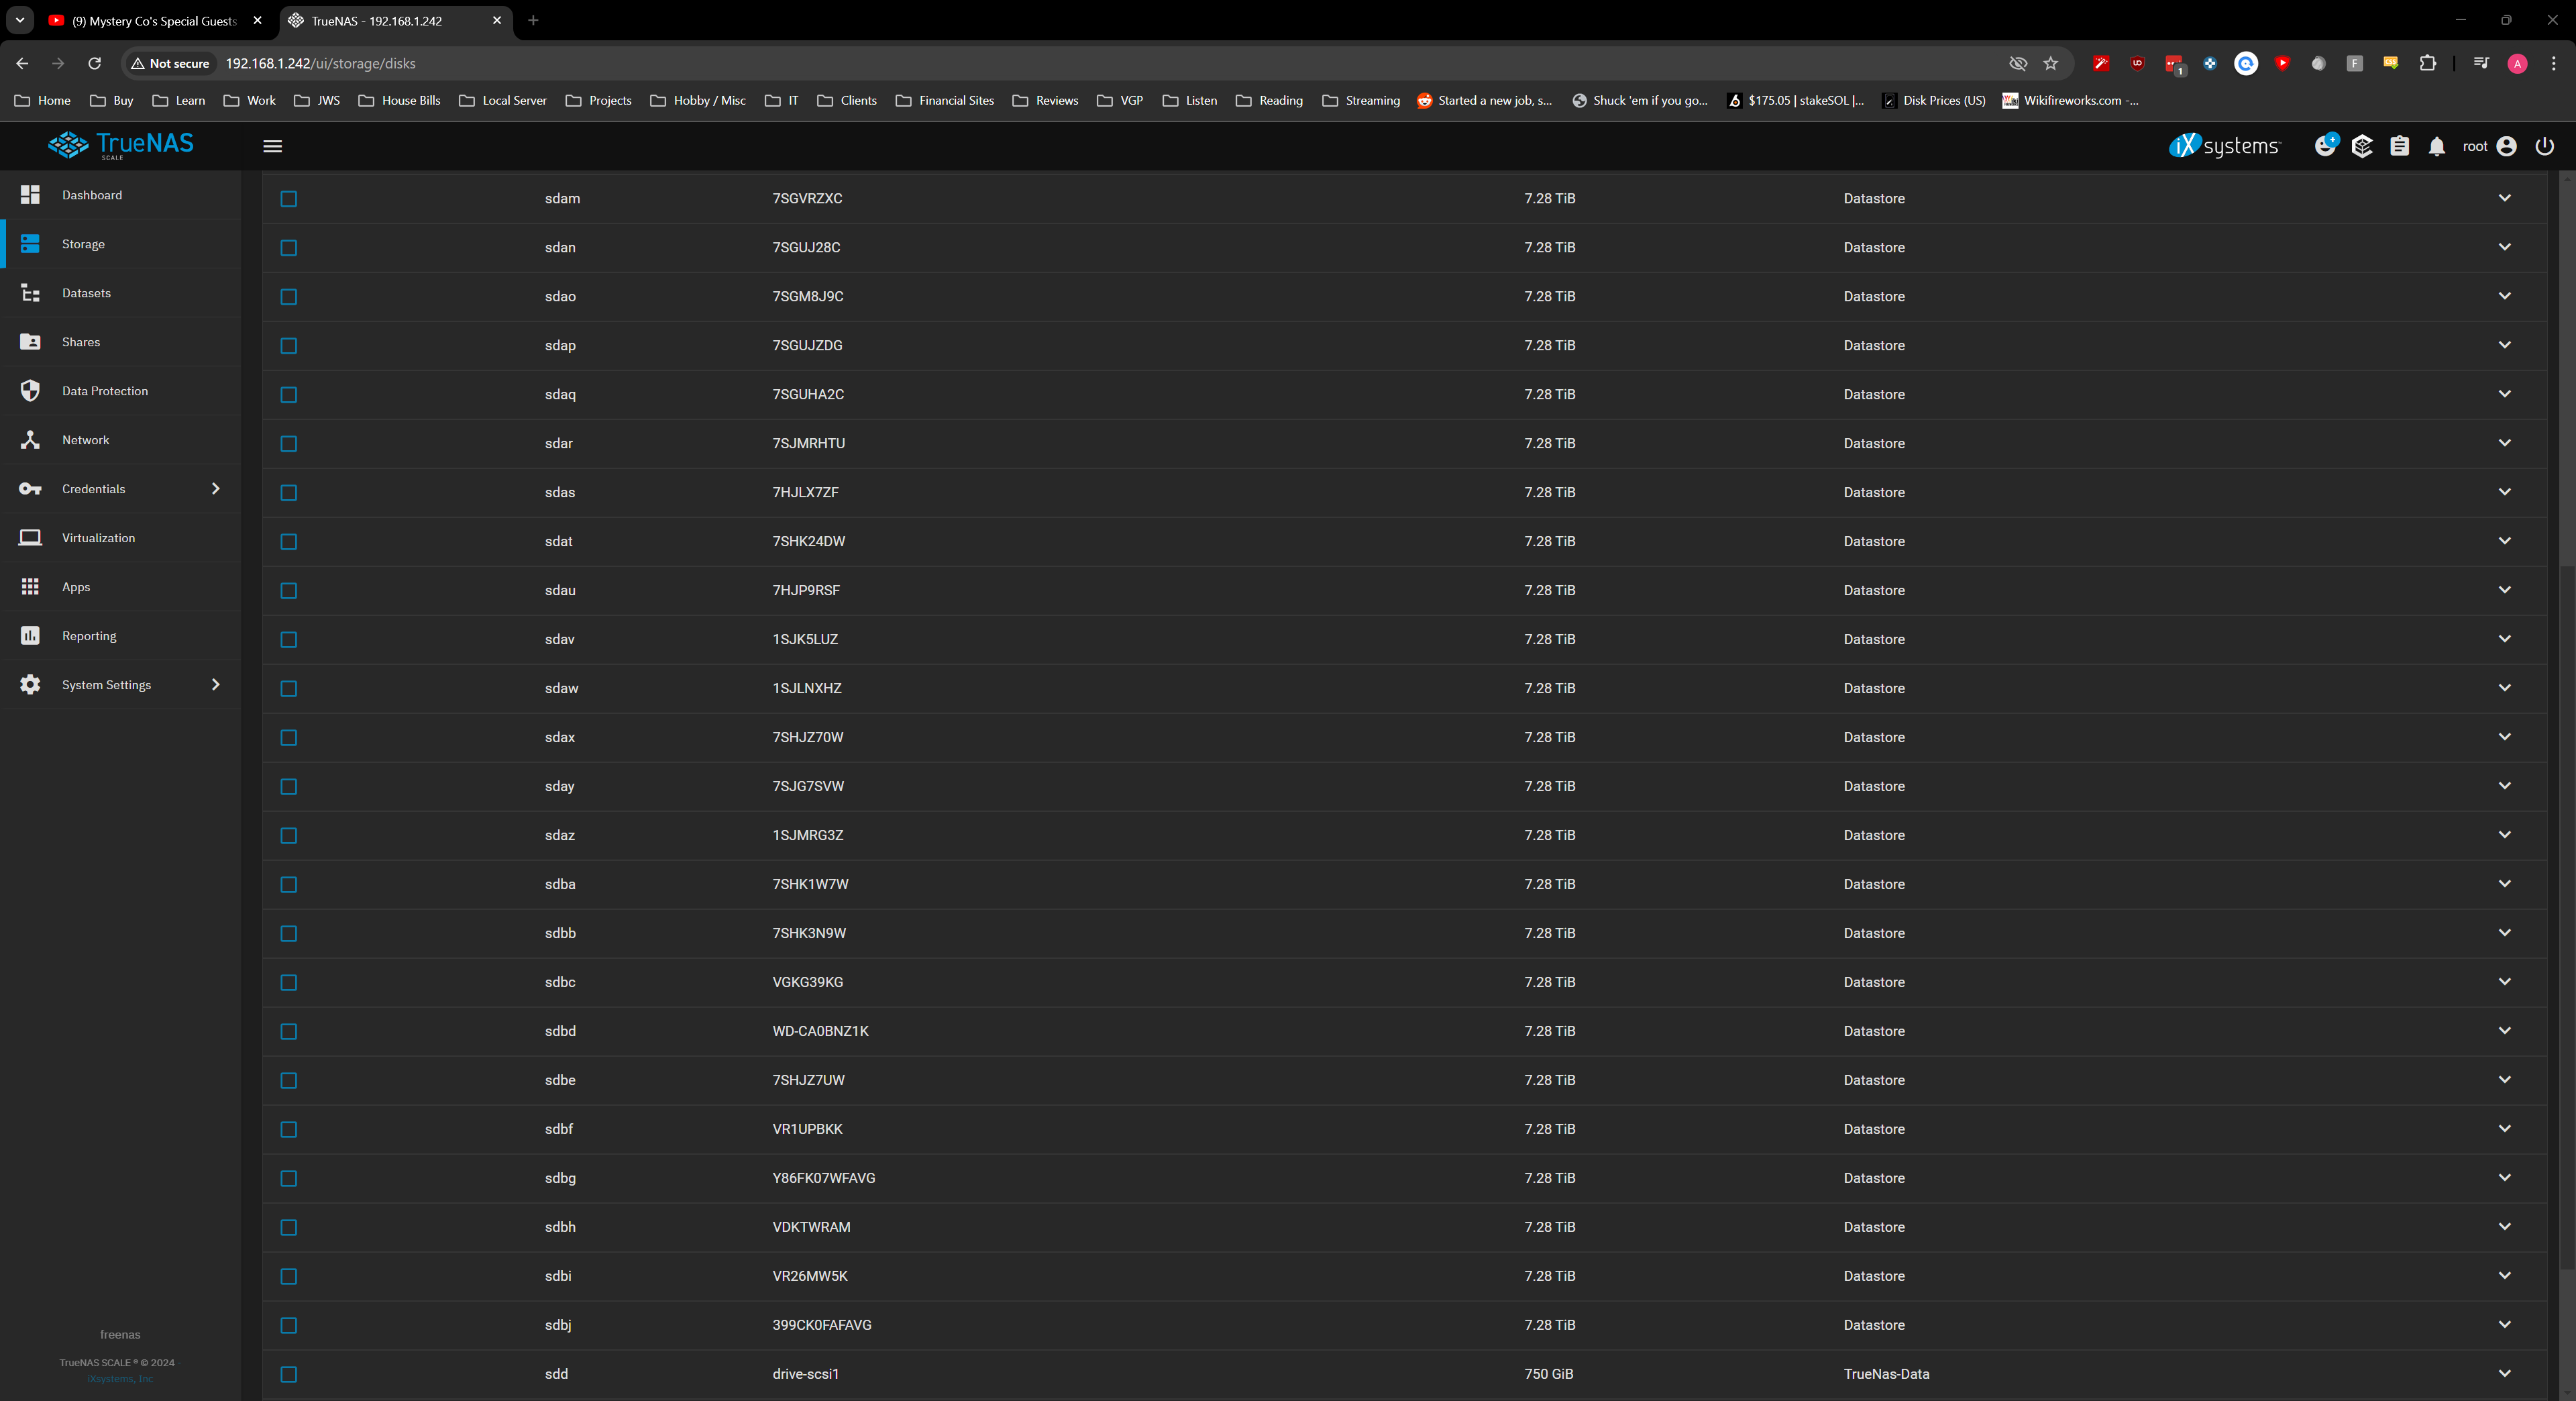Switch to the Mystery Co YouTube tab
The image size is (2576, 1401).
[x=155, y=20]
